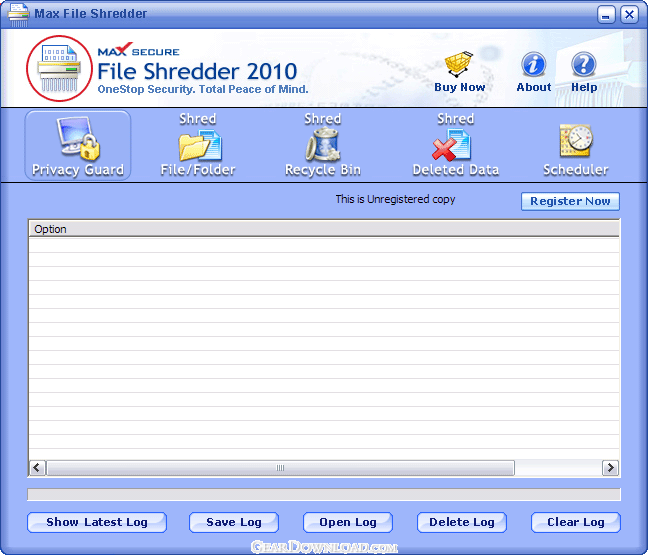Click the left arrow of horizontal scrollbar
This screenshot has width=648, height=555.
point(38,468)
